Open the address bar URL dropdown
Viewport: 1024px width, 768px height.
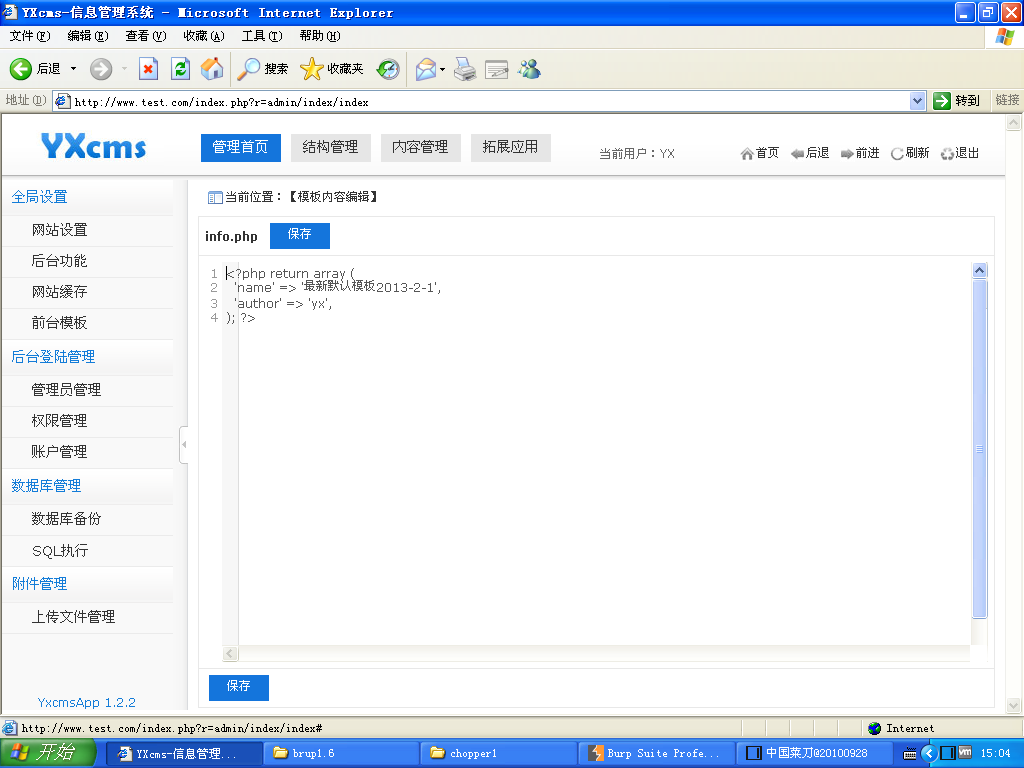[x=918, y=101]
